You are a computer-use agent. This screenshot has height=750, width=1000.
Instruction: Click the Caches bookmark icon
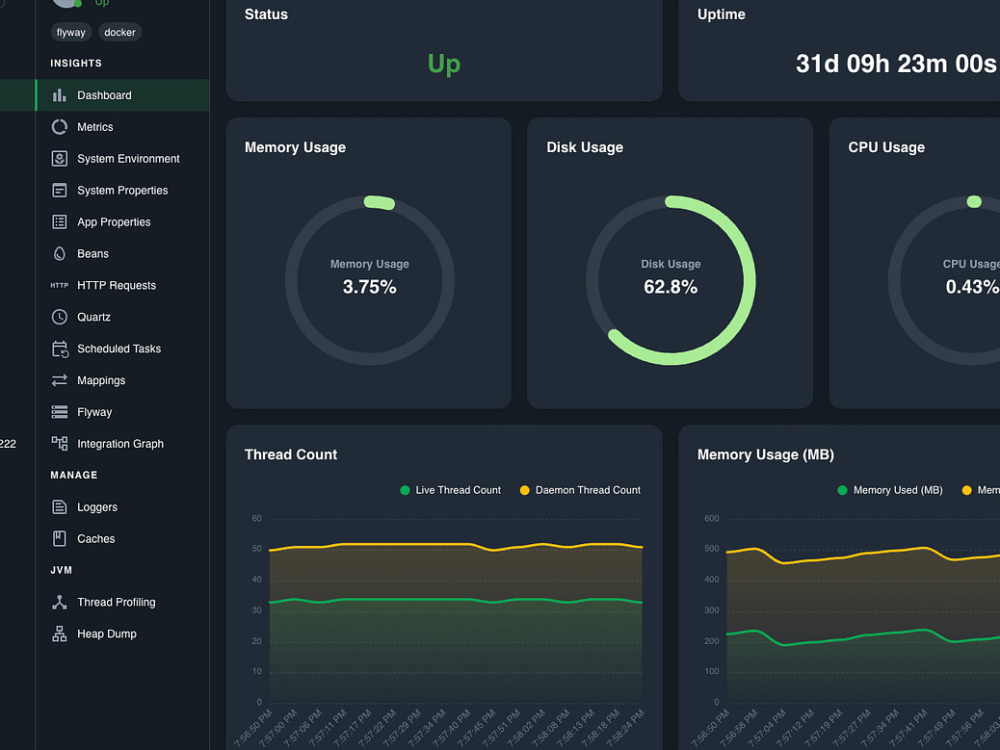tap(59, 539)
